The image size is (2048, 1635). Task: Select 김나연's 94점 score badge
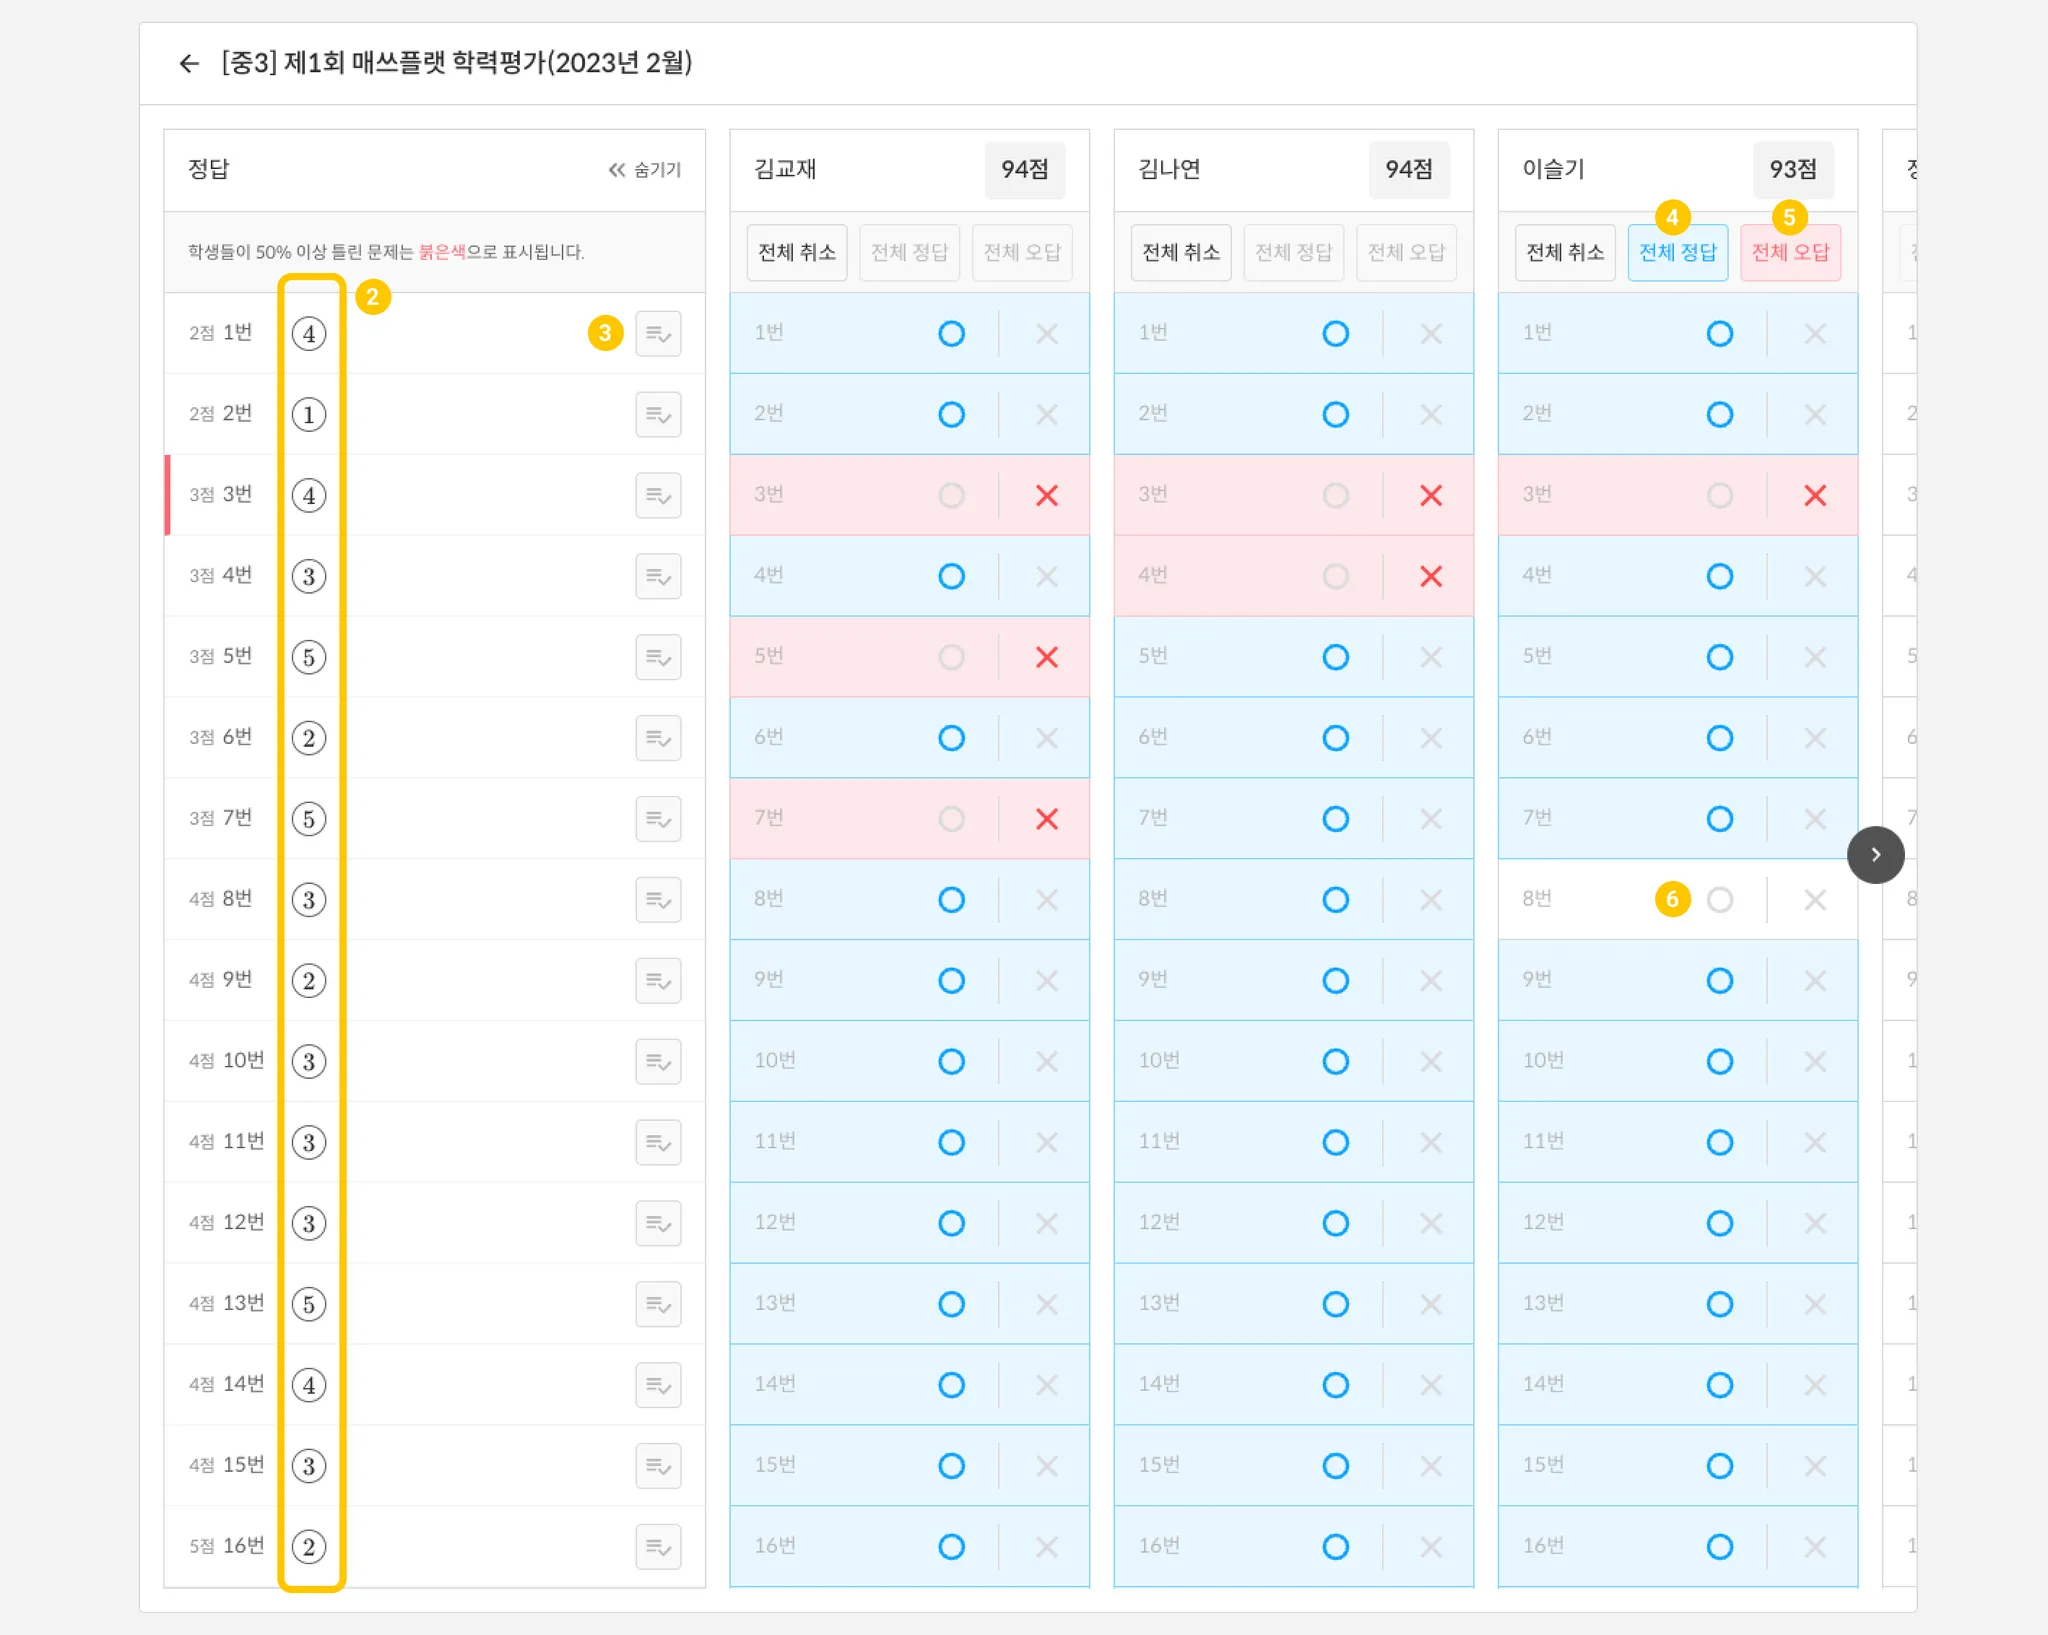1408,170
